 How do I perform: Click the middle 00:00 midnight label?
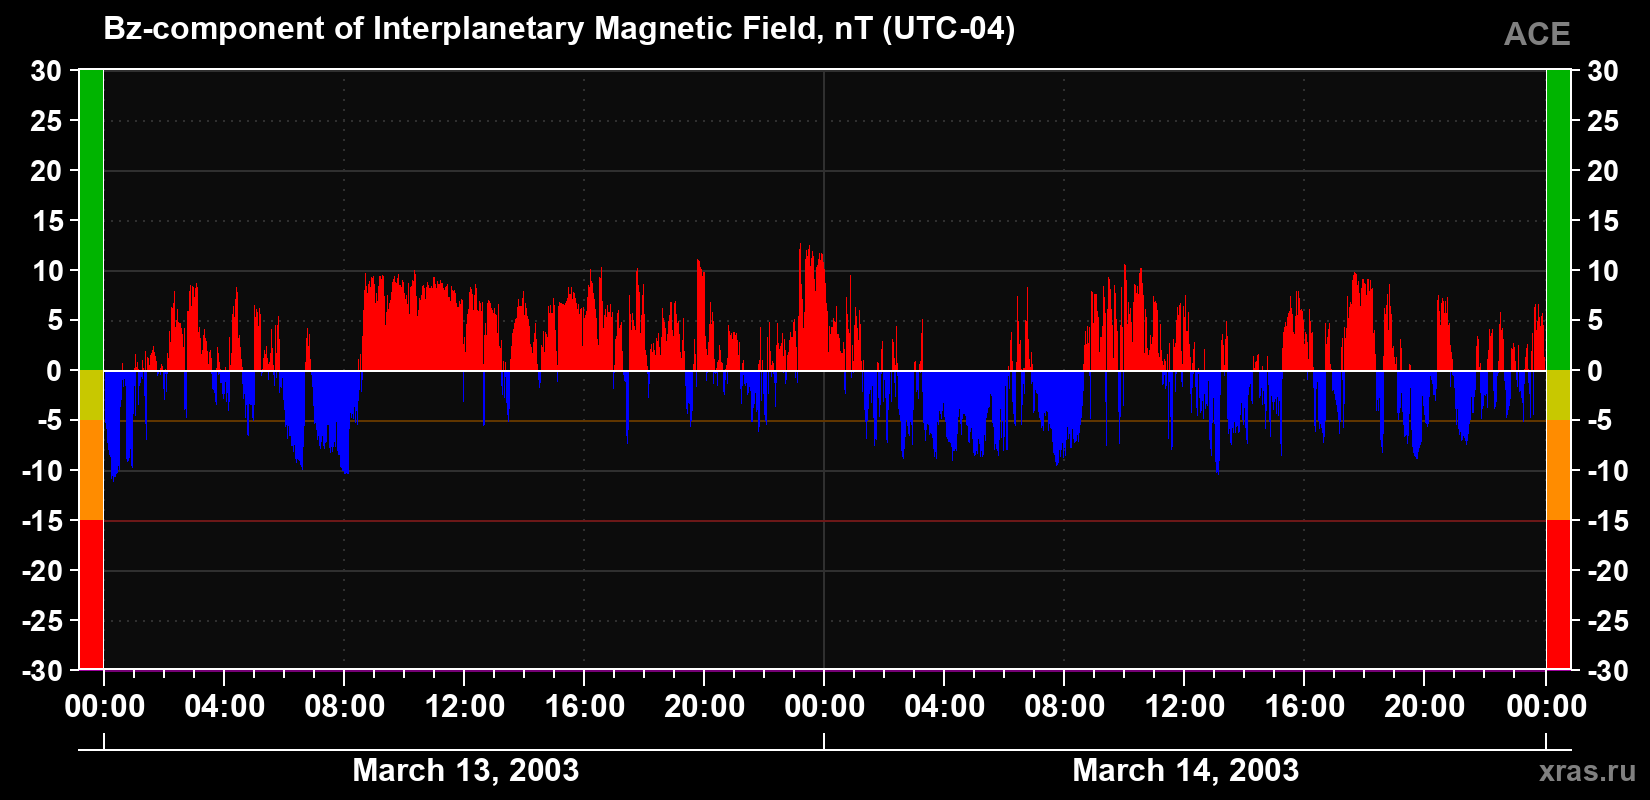(x=824, y=706)
